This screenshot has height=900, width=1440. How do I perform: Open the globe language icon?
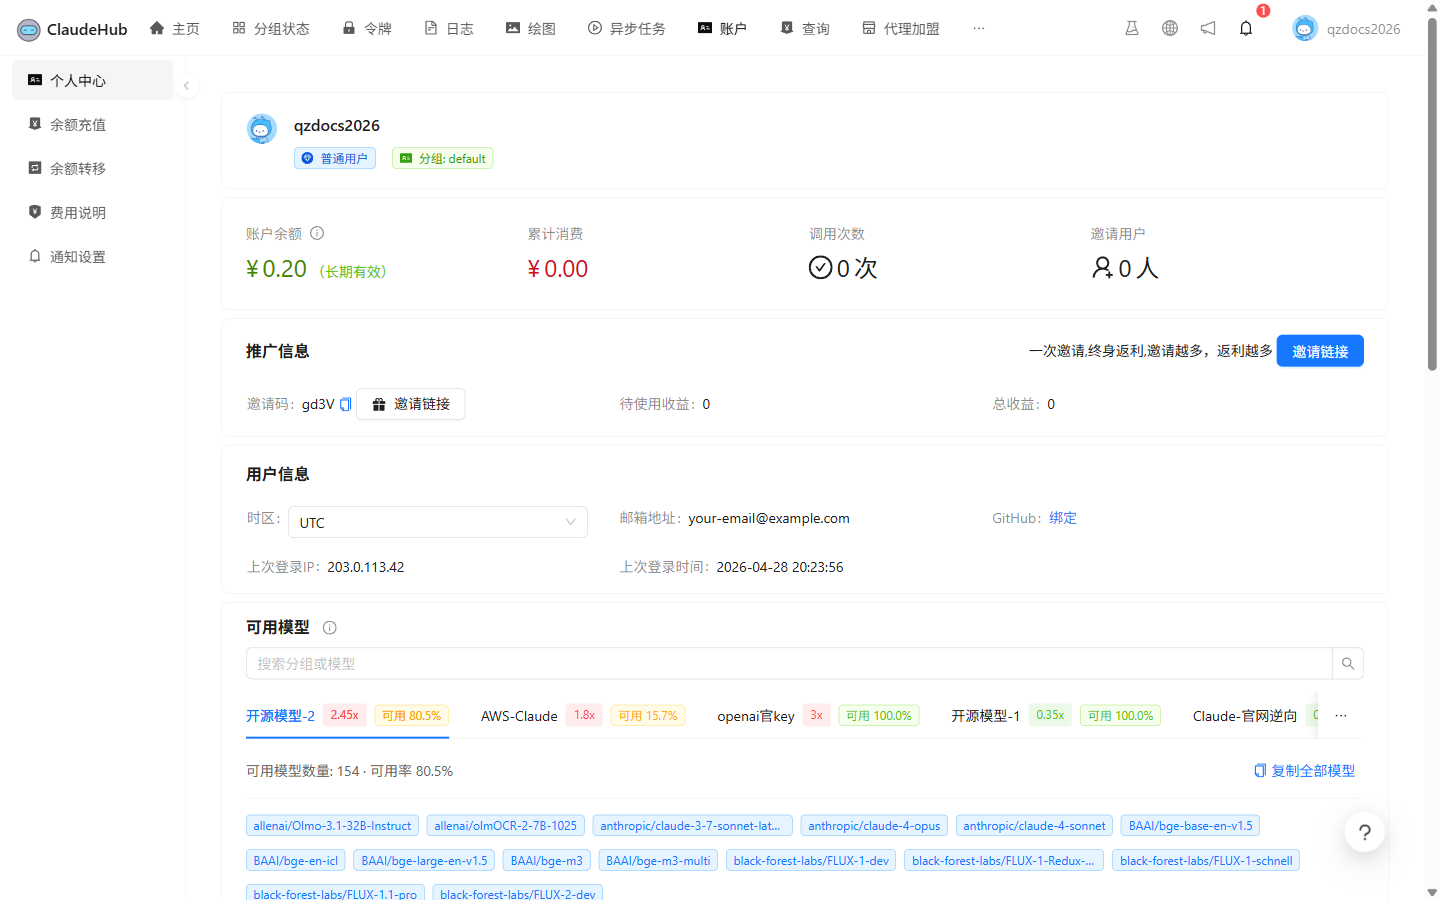(1170, 28)
